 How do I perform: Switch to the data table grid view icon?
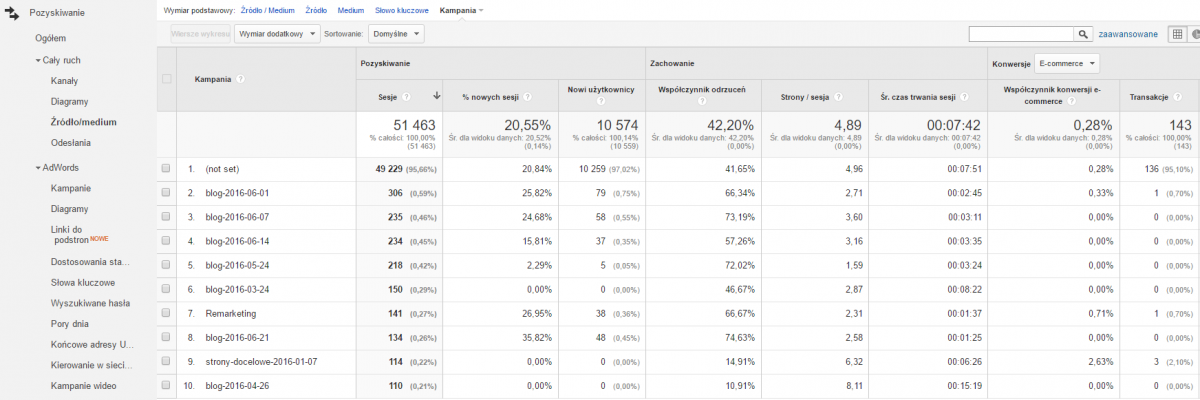click(x=1177, y=34)
